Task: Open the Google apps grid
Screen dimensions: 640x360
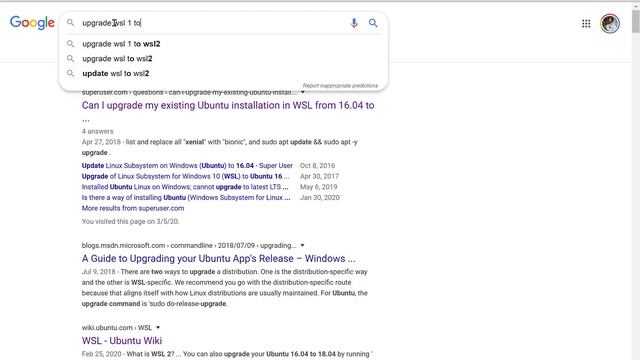Action: [x=586, y=24]
